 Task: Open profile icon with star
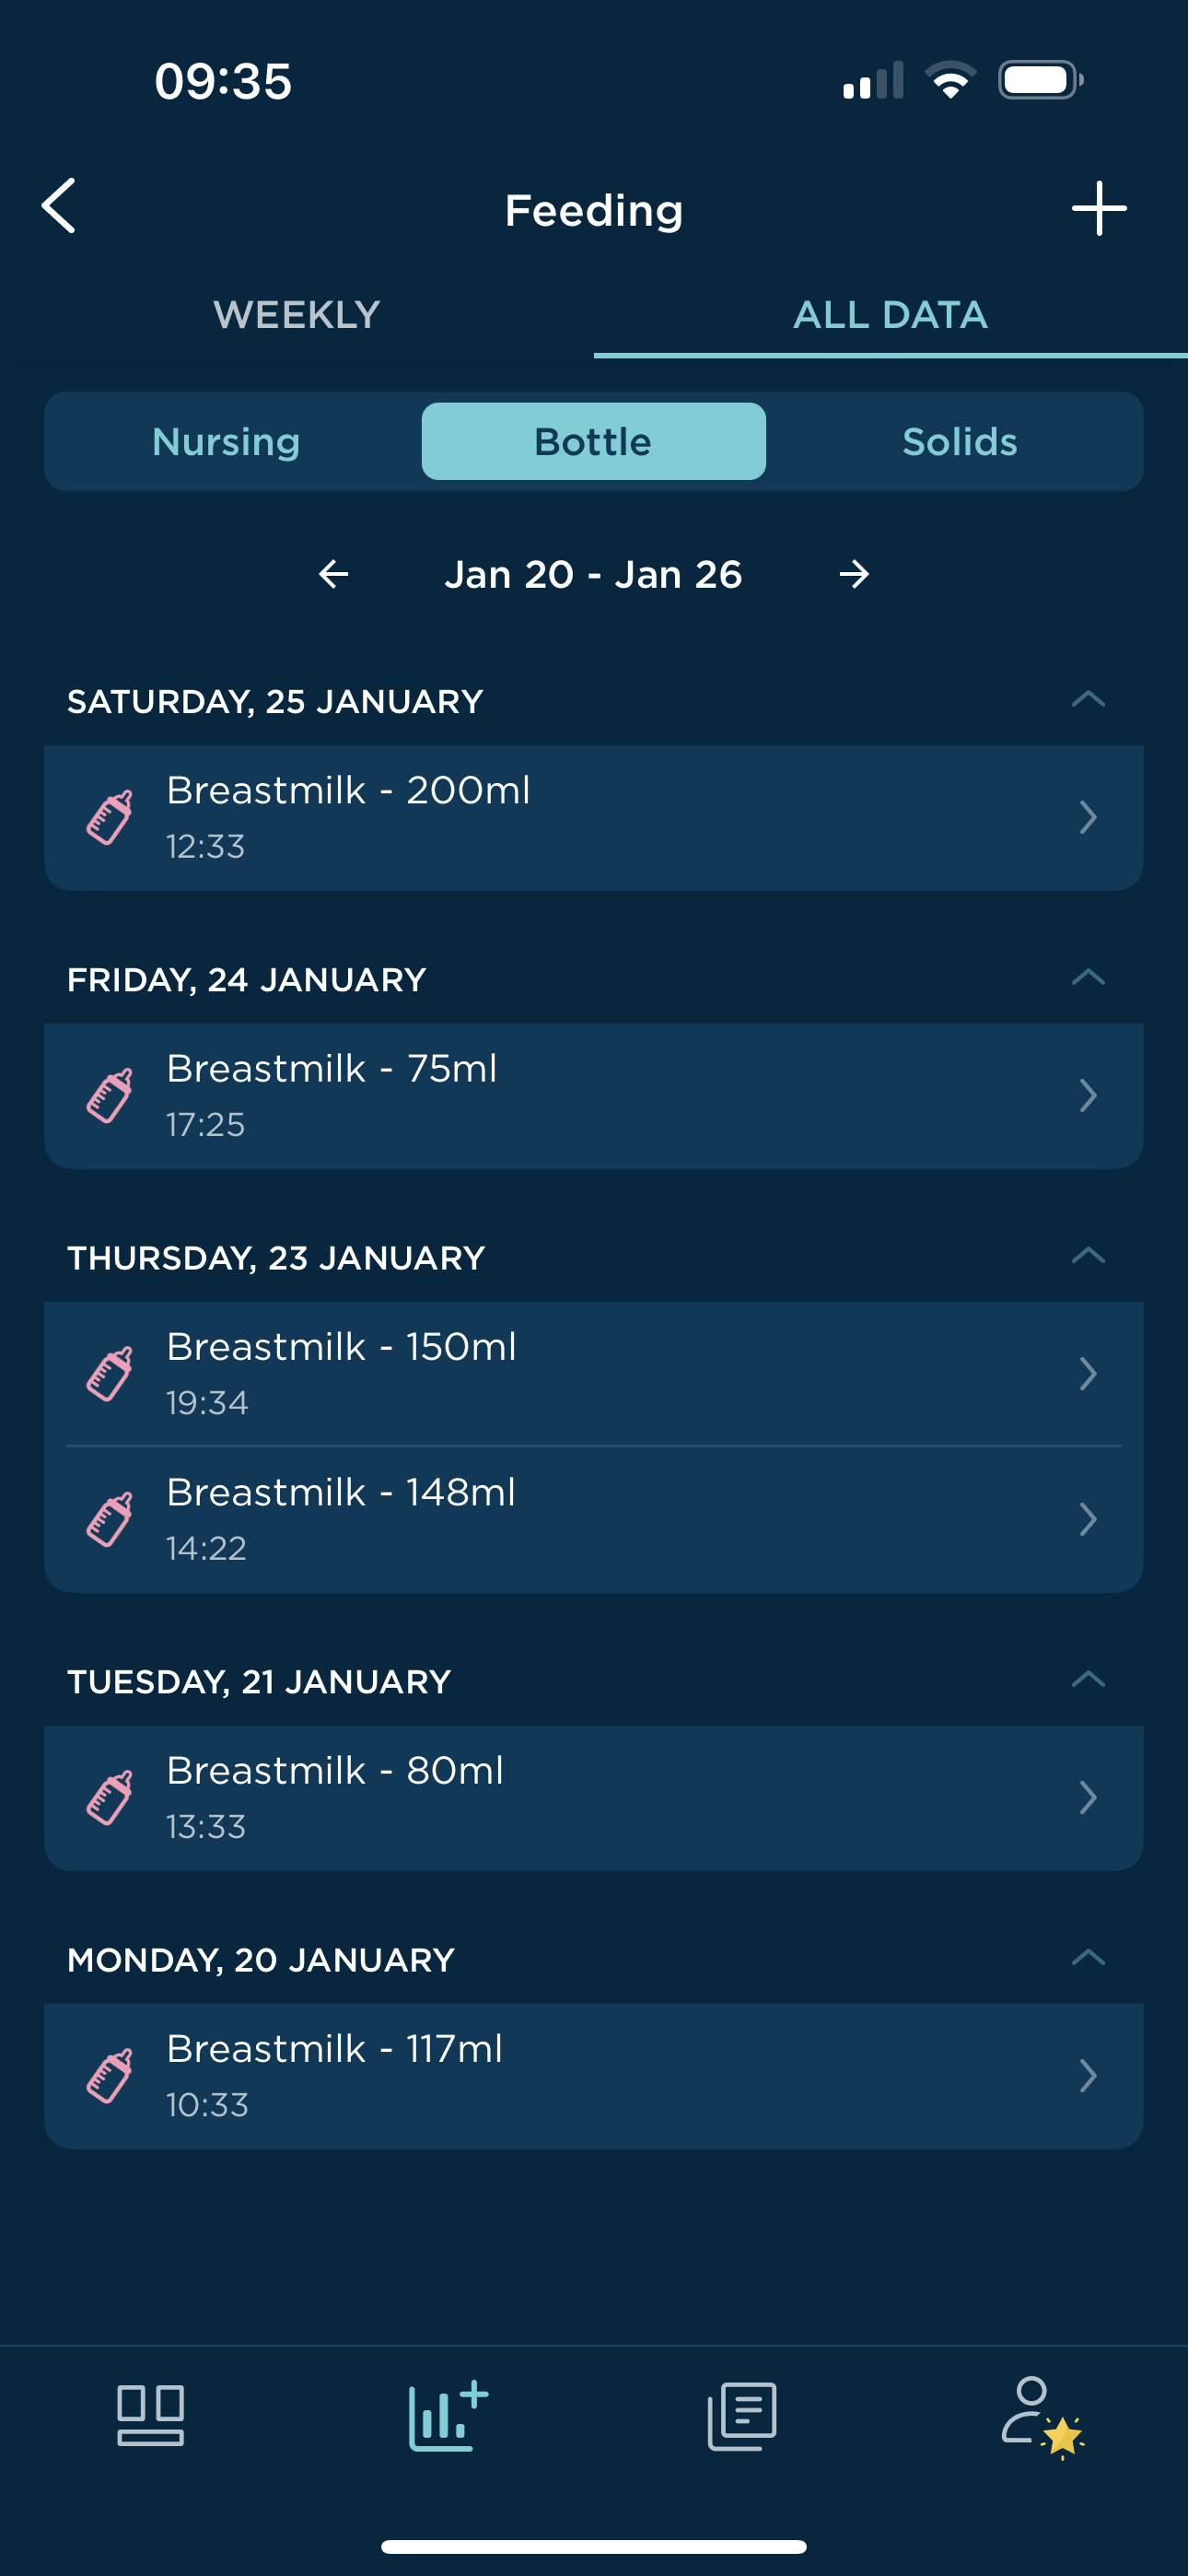pyautogui.click(x=1041, y=2417)
